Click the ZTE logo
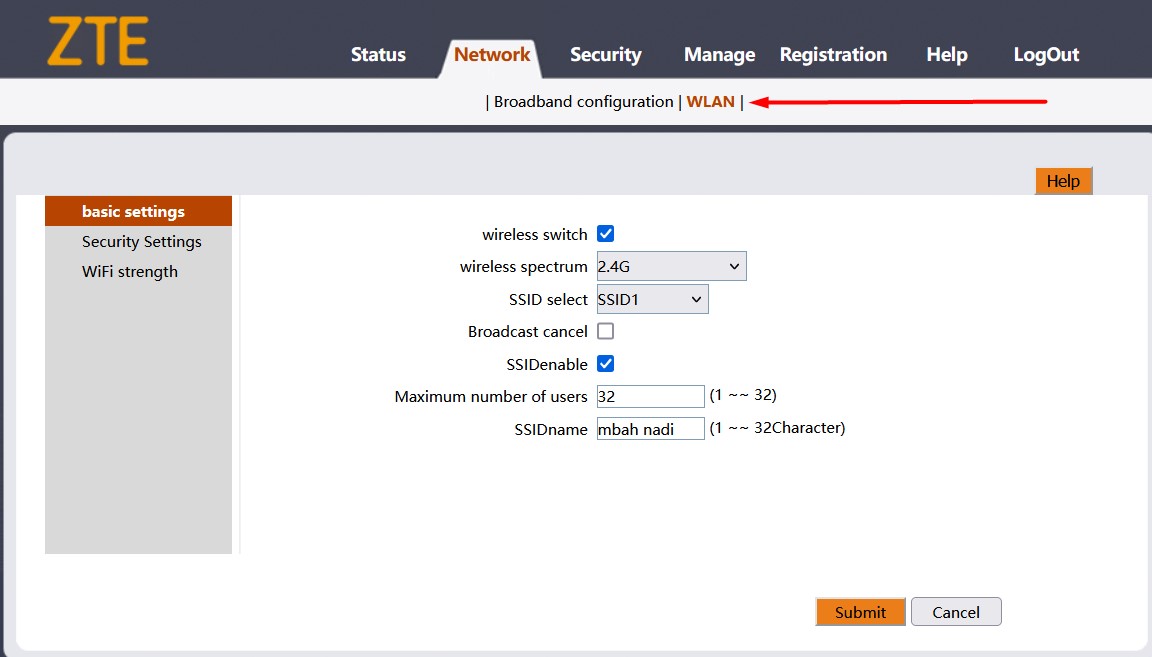1152x657 pixels. coord(97,42)
